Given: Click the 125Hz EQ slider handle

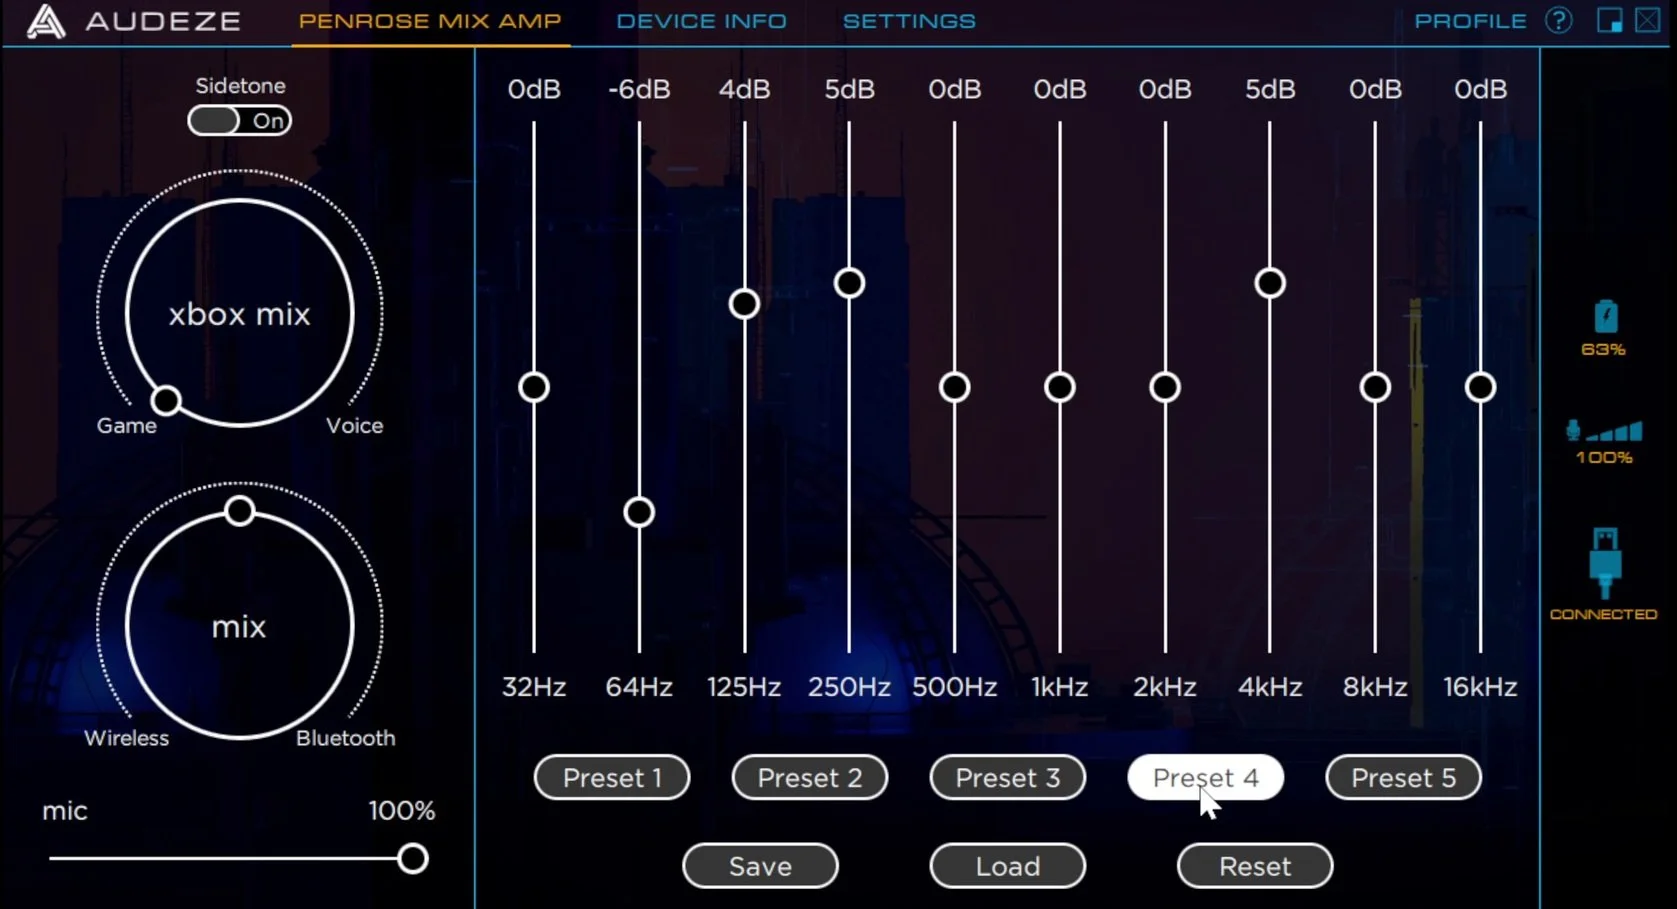Looking at the screenshot, I should pyautogui.click(x=744, y=303).
